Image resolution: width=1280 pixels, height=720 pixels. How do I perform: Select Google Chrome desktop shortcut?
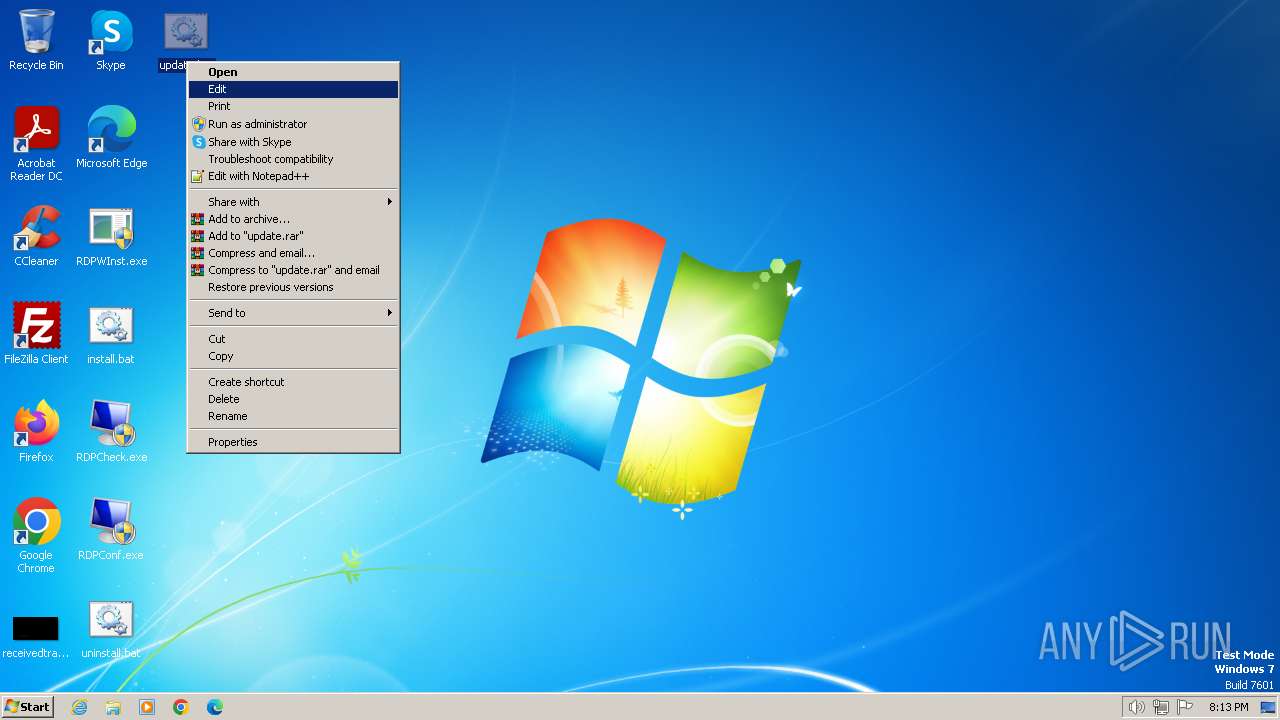pyautogui.click(x=36, y=536)
